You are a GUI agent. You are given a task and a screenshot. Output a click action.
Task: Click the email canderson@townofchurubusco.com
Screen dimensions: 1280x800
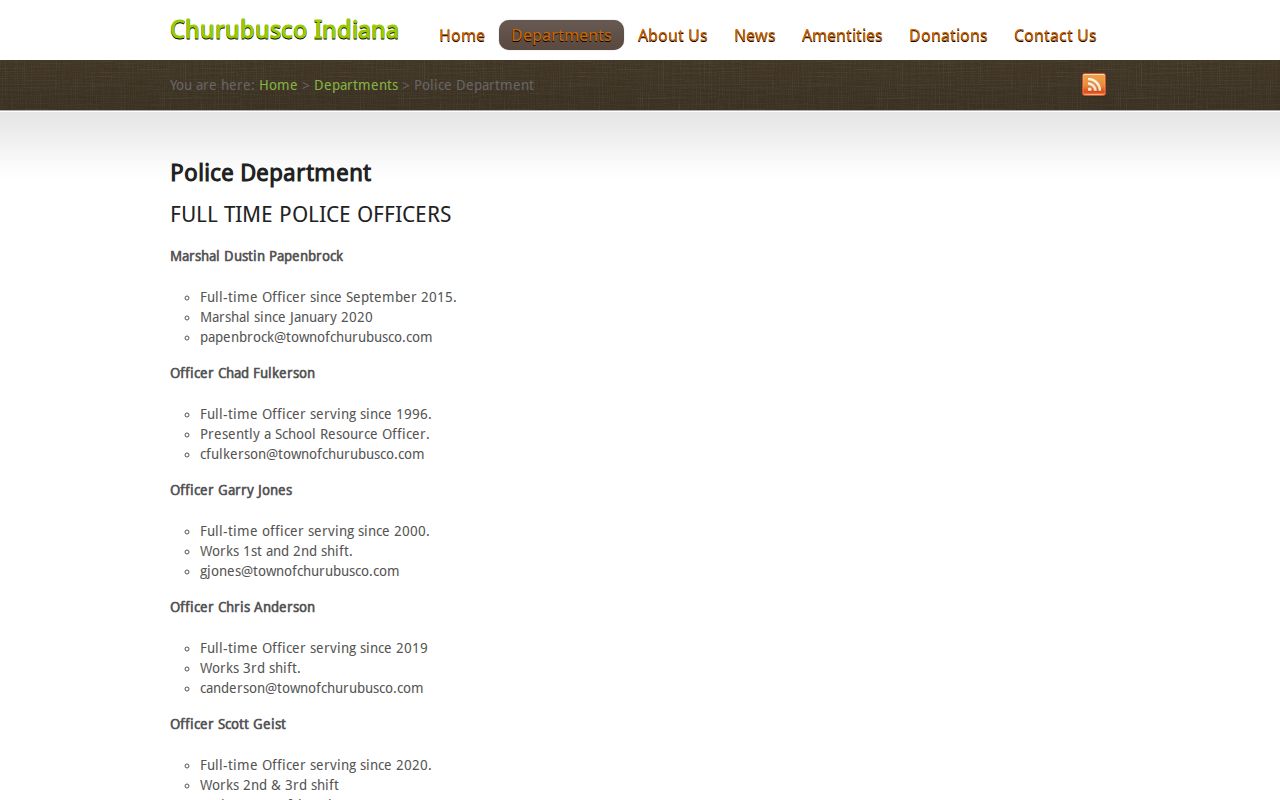[x=311, y=688]
